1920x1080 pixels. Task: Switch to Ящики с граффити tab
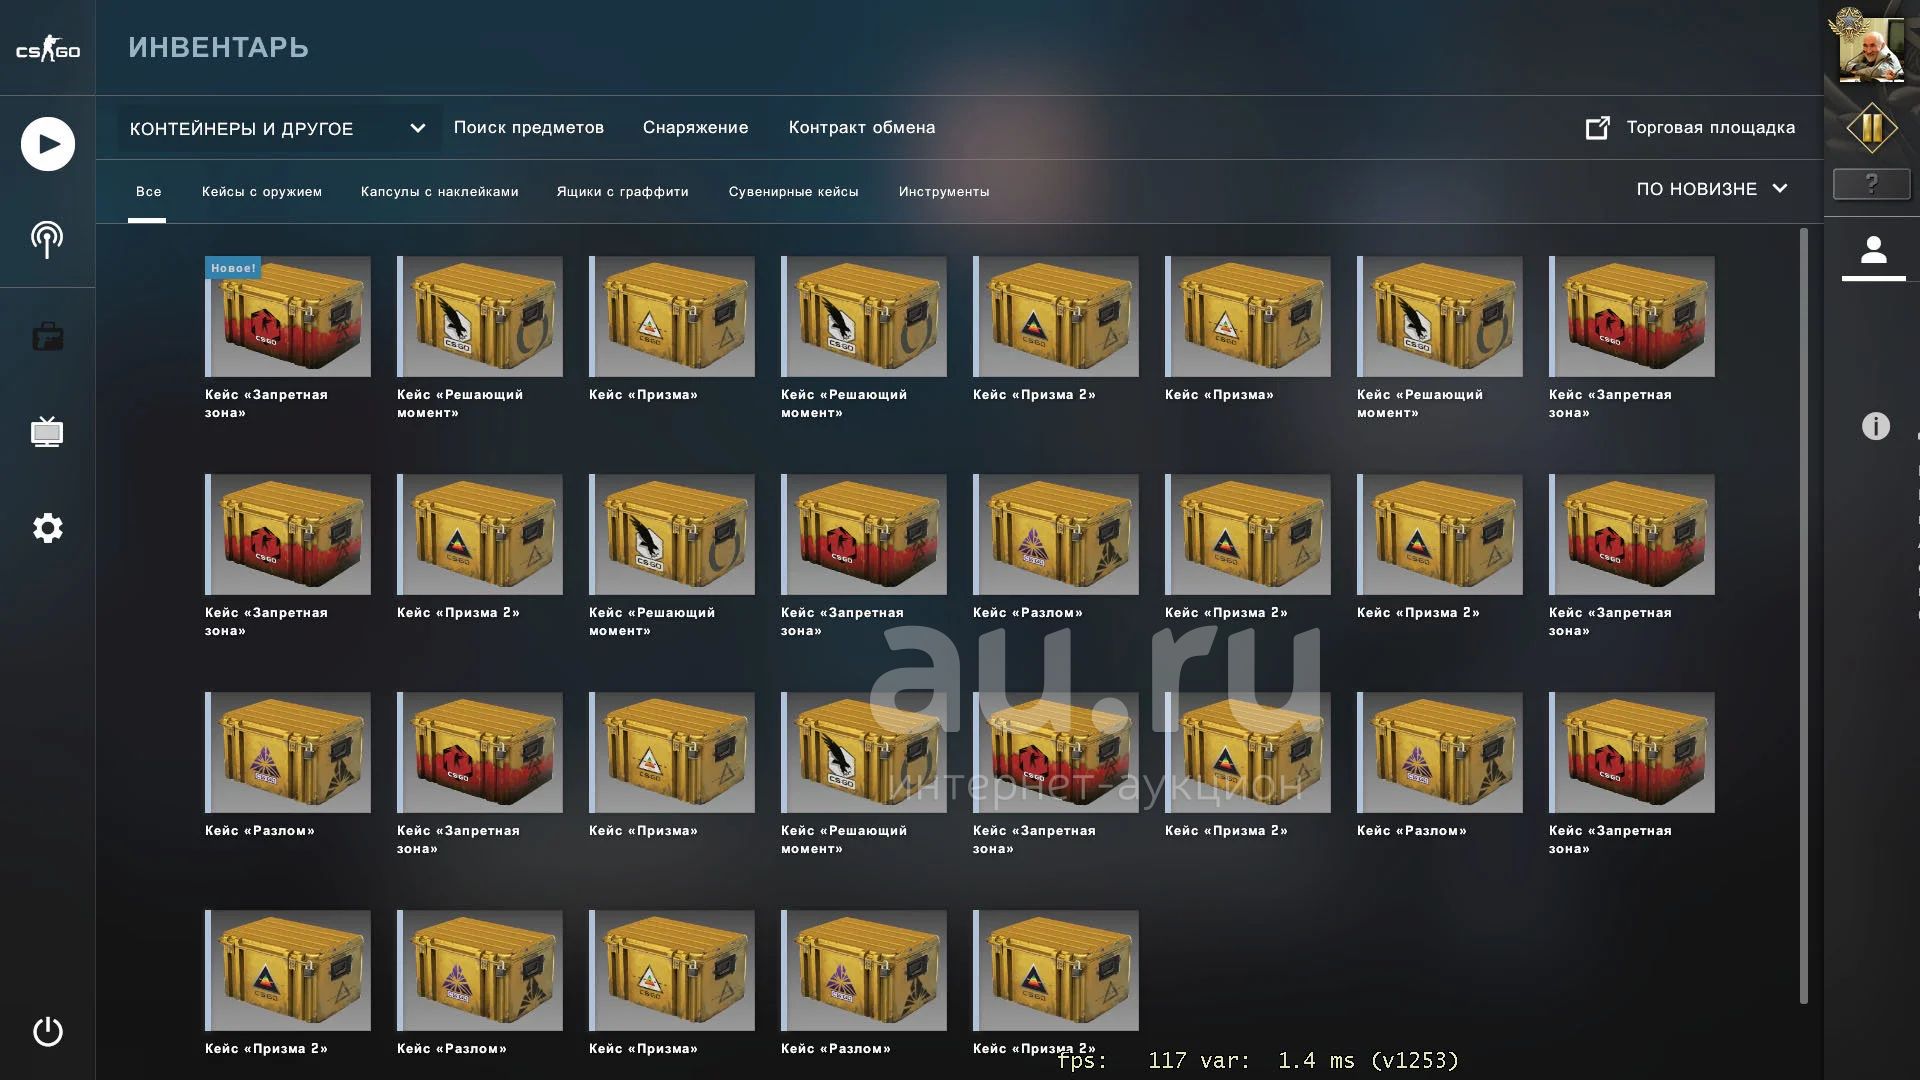[622, 192]
